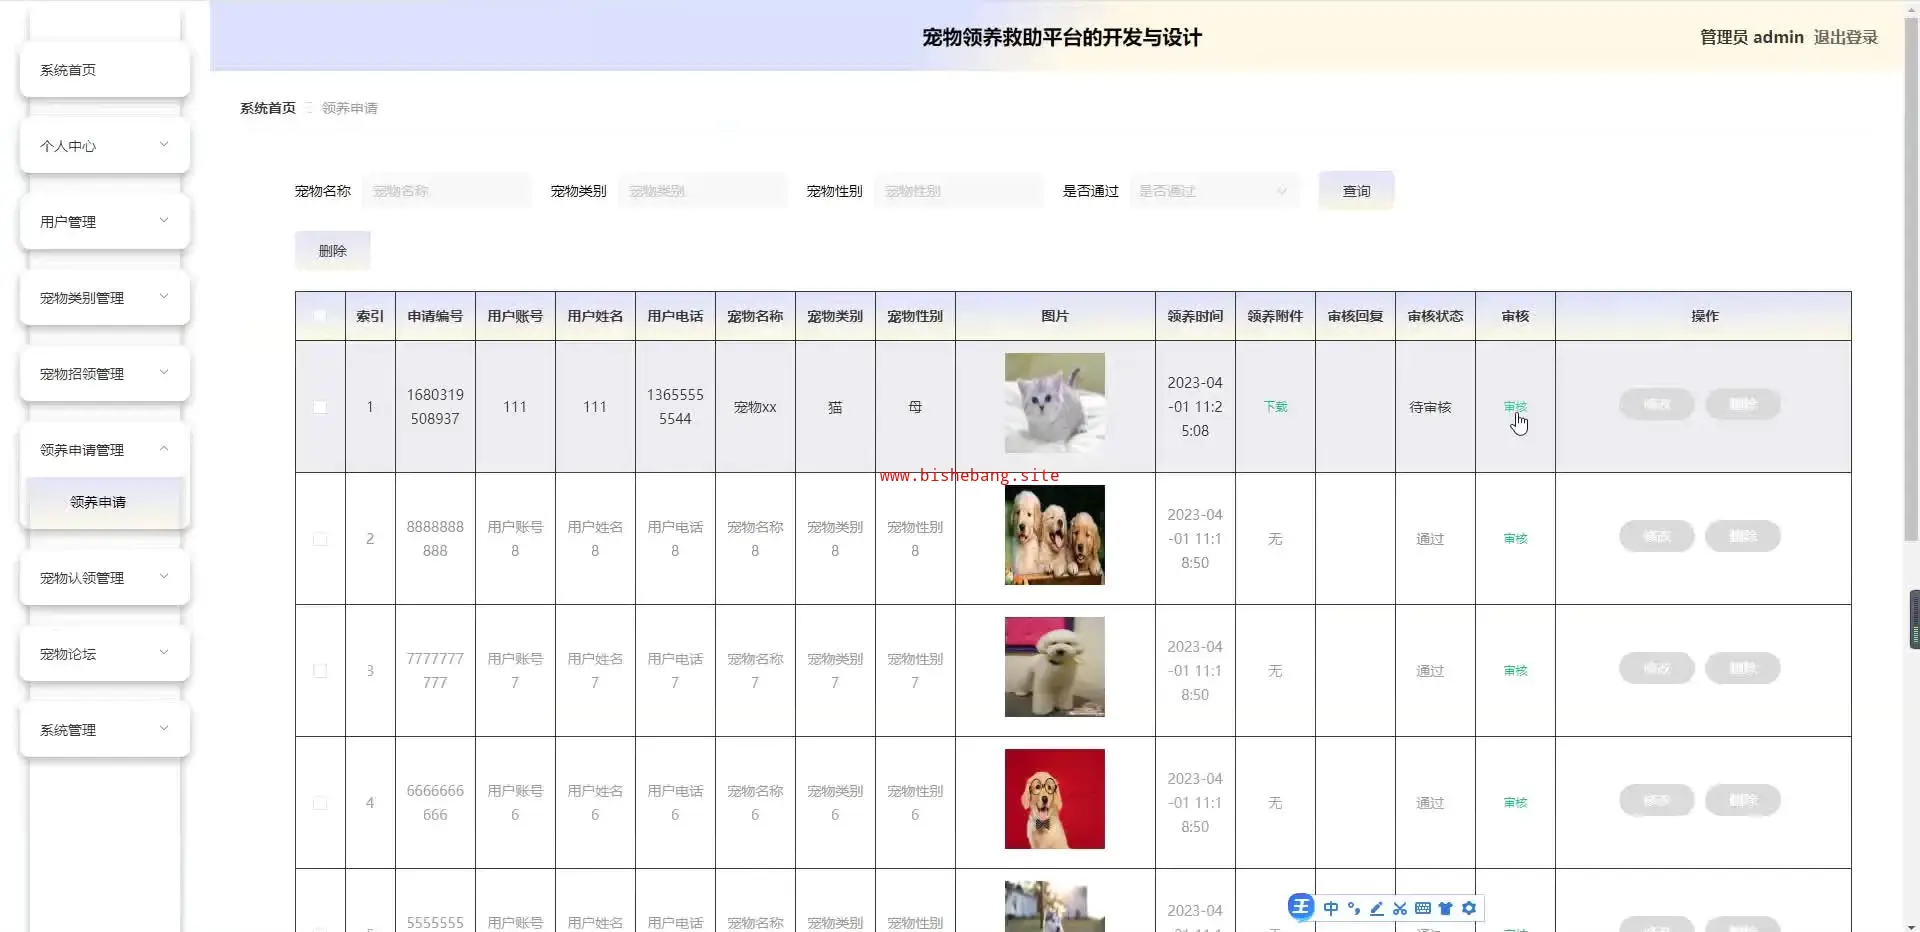This screenshot has width=1920, height=932.
Task: Click the 系统首页 breadcrumb link
Action: click(x=268, y=108)
